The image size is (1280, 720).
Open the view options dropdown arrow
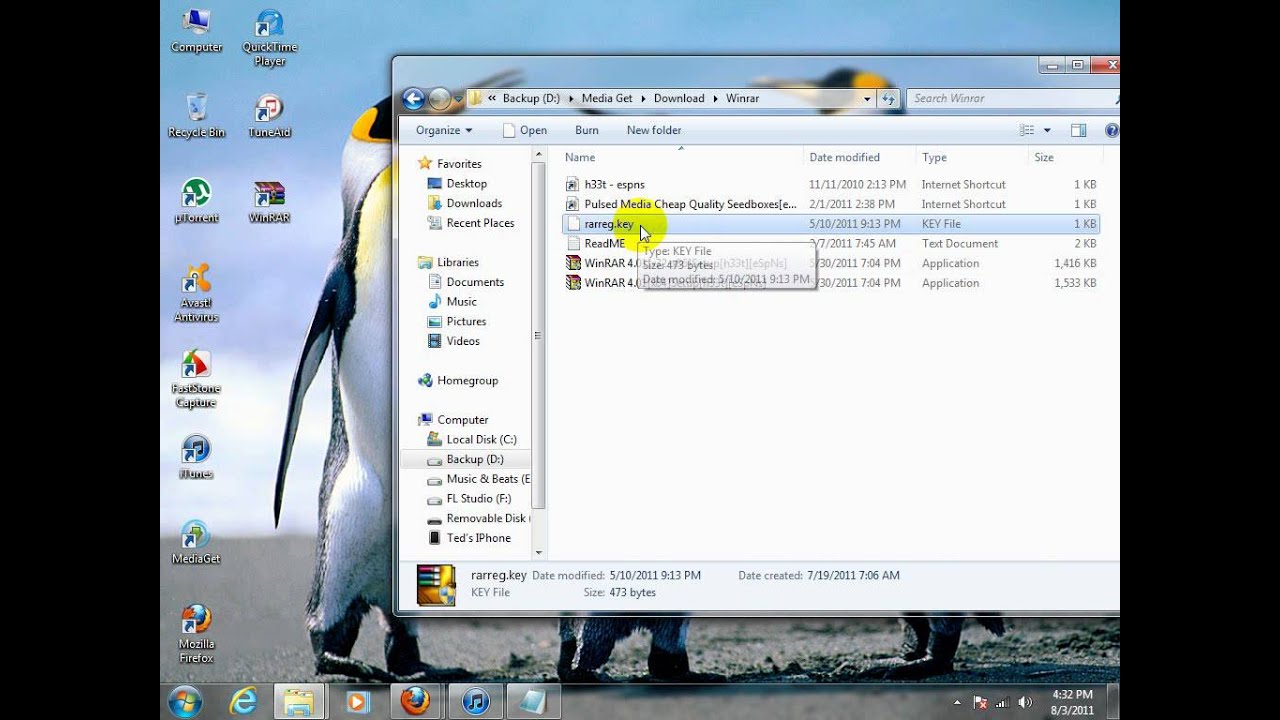(x=1047, y=130)
